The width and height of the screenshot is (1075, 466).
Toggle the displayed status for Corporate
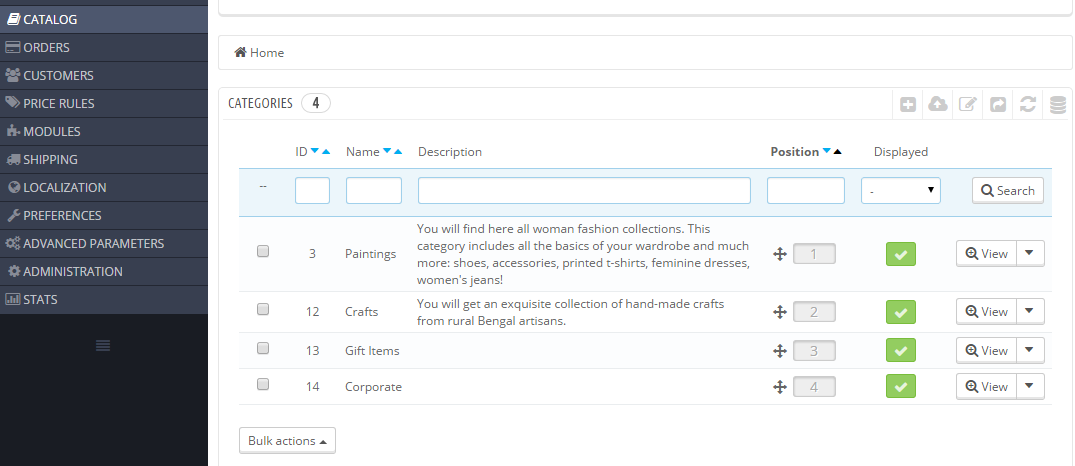pos(901,386)
